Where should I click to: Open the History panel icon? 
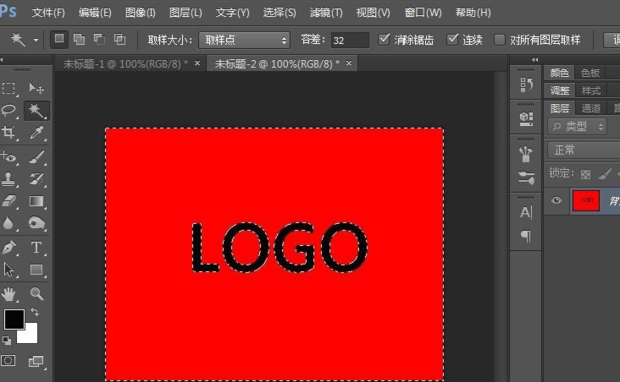click(x=526, y=85)
